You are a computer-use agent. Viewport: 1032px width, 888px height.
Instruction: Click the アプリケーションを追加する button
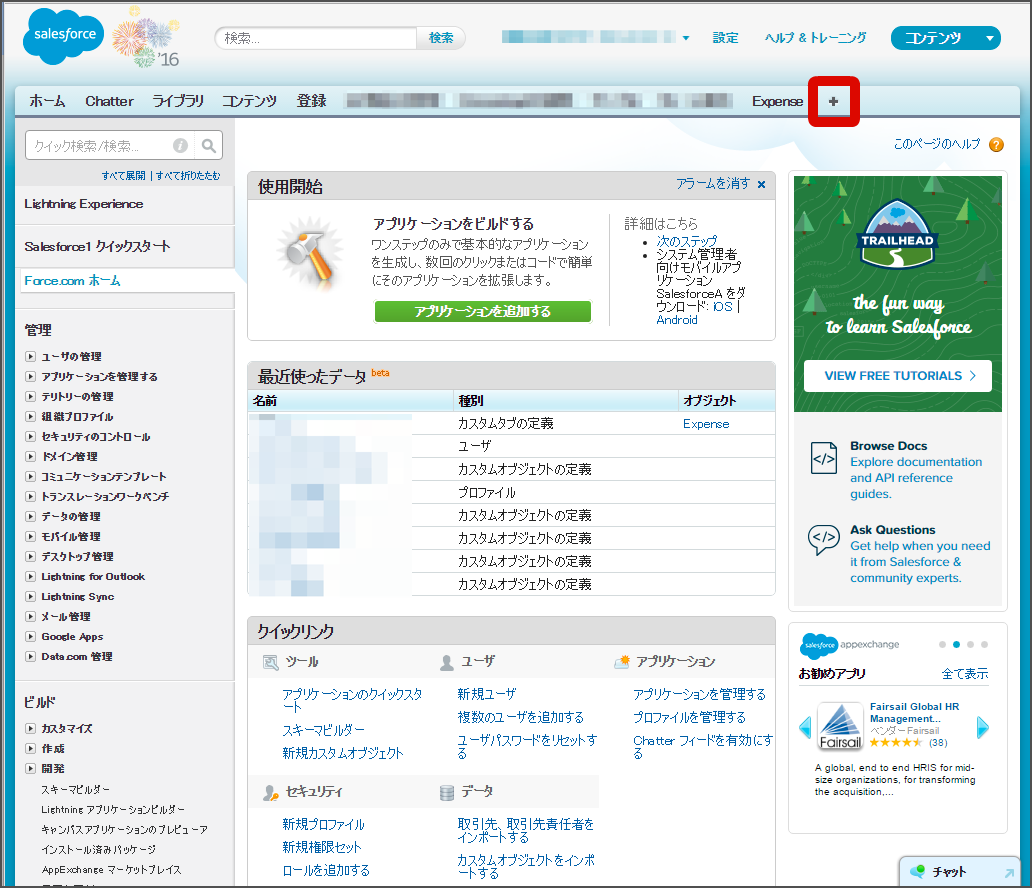pyautogui.click(x=482, y=311)
